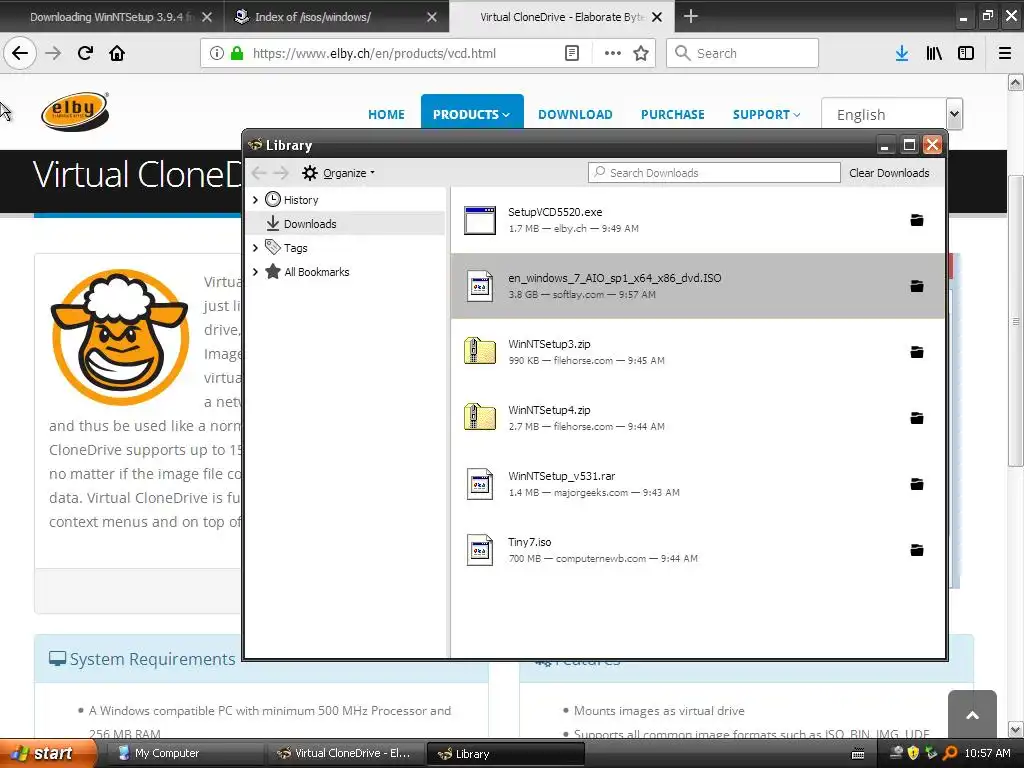Toggle reader view icon in address bar
The width and height of the screenshot is (1024, 768).
pyautogui.click(x=571, y=53)
